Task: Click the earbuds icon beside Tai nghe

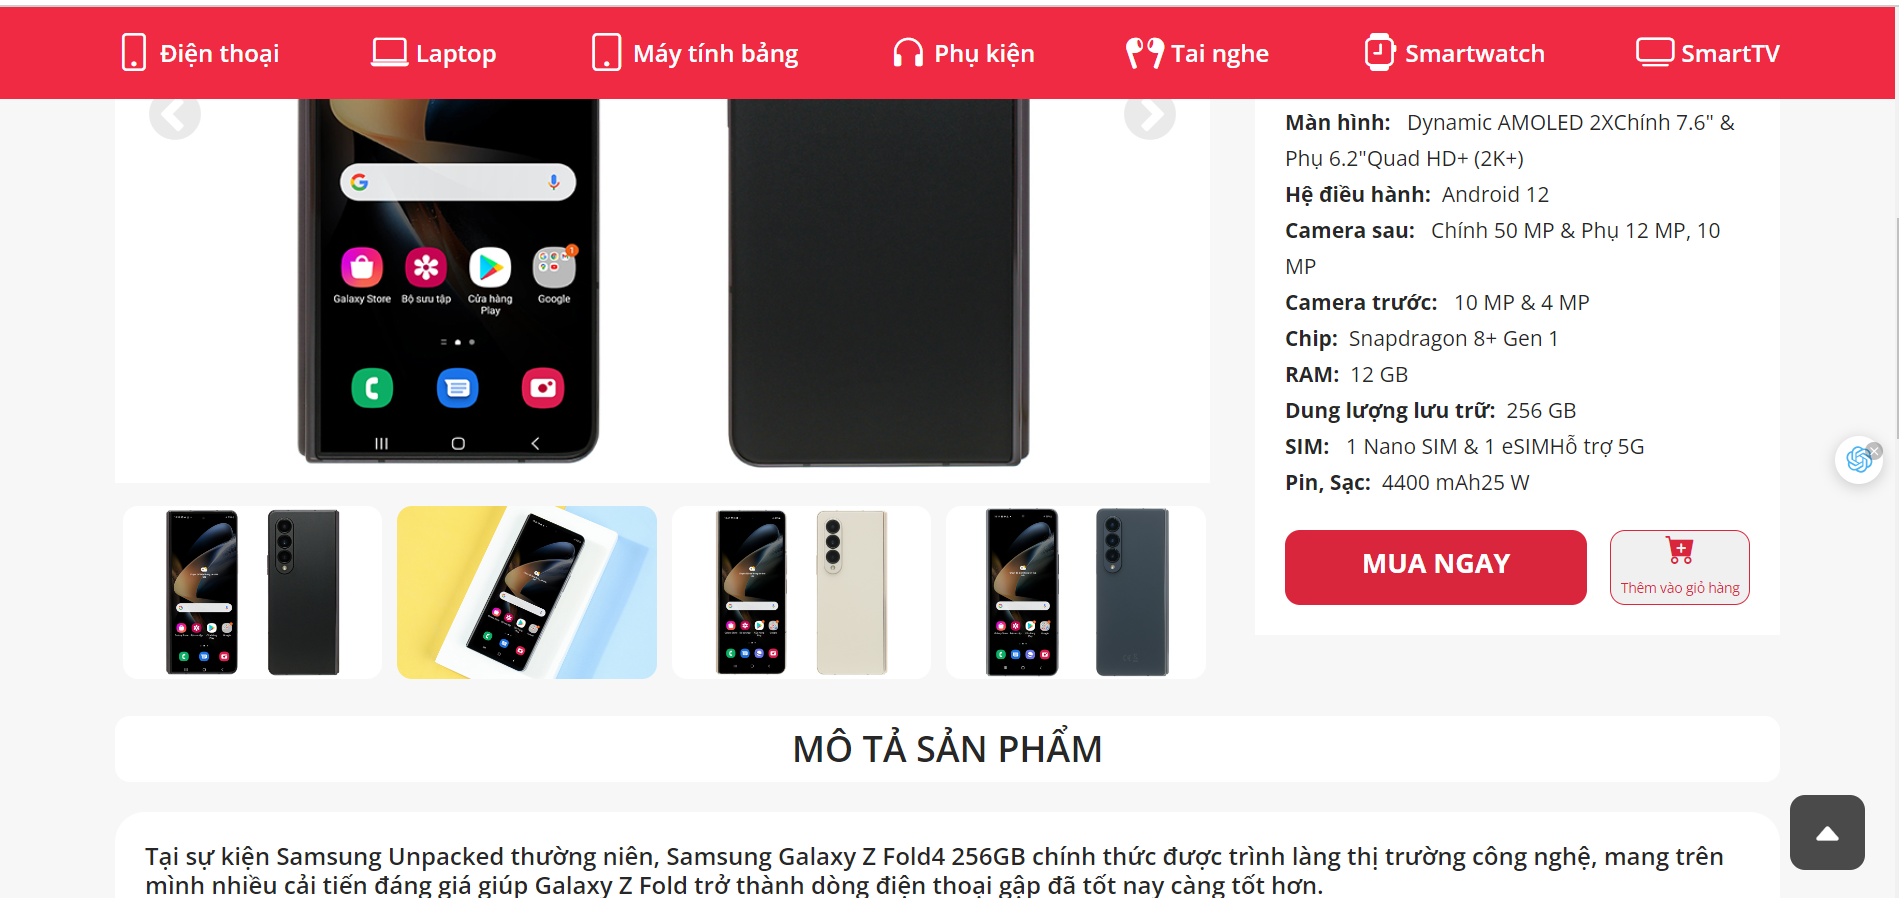Action: click(1144, 52)
